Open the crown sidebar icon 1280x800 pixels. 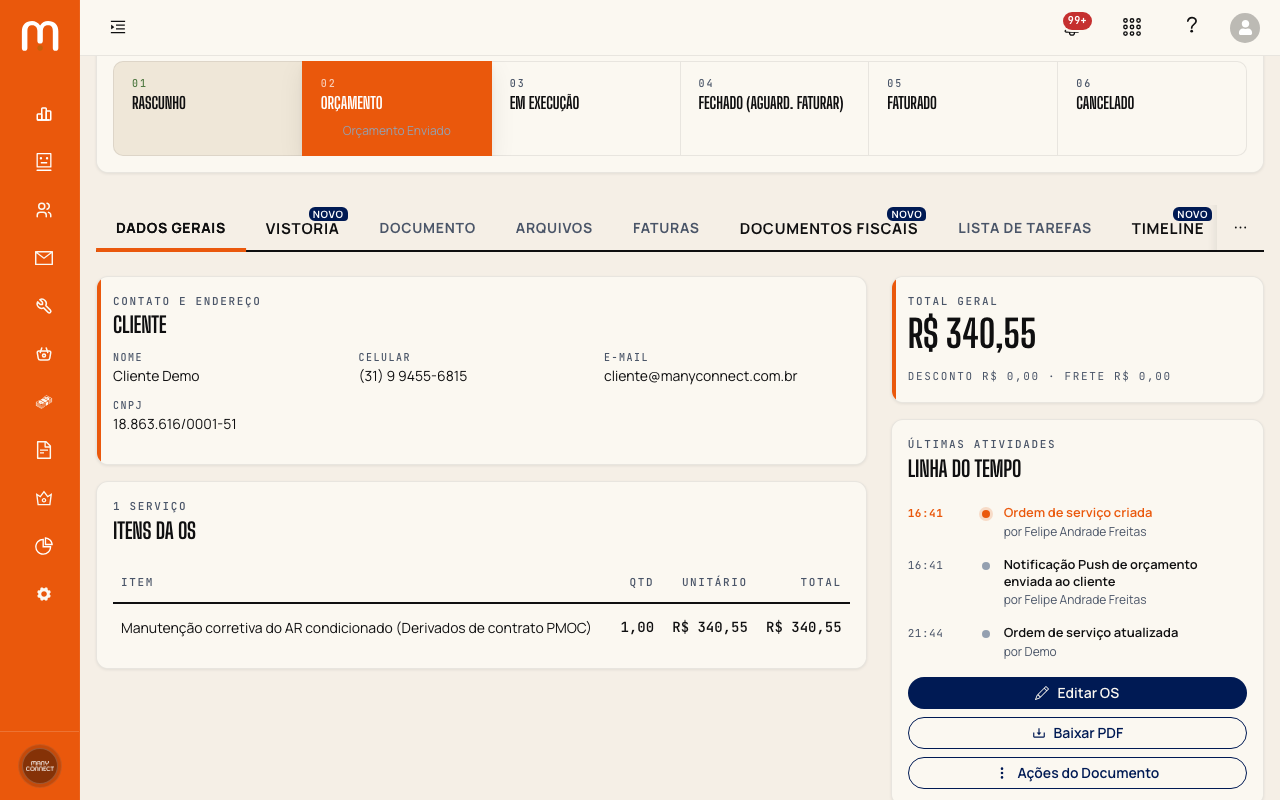point(44,498)
